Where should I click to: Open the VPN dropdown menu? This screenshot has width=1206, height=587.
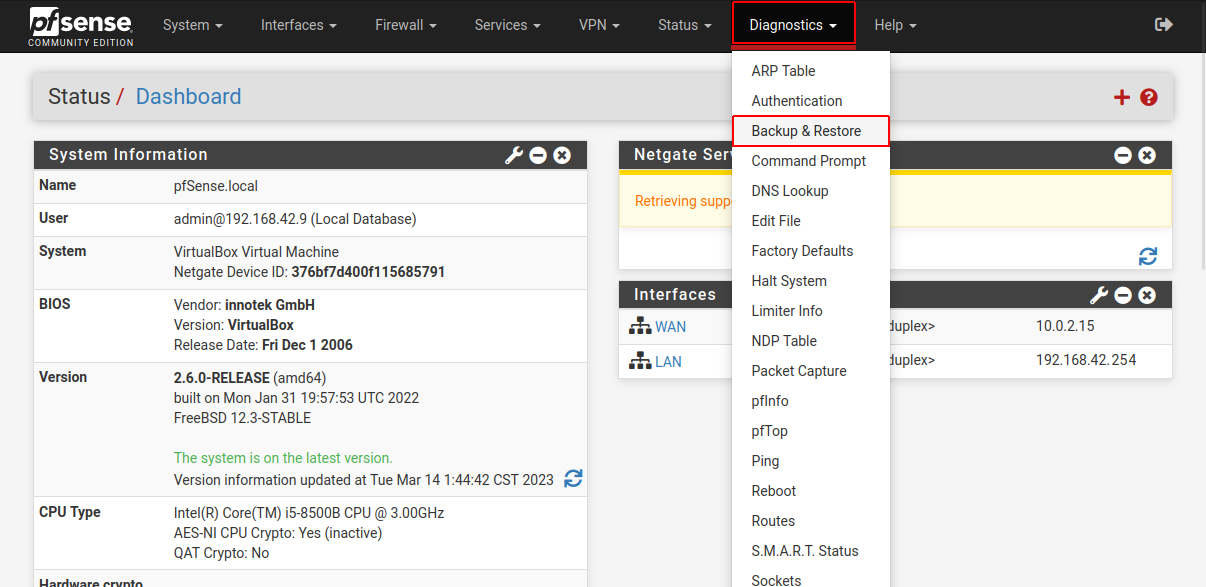click(x=599, y=25)
